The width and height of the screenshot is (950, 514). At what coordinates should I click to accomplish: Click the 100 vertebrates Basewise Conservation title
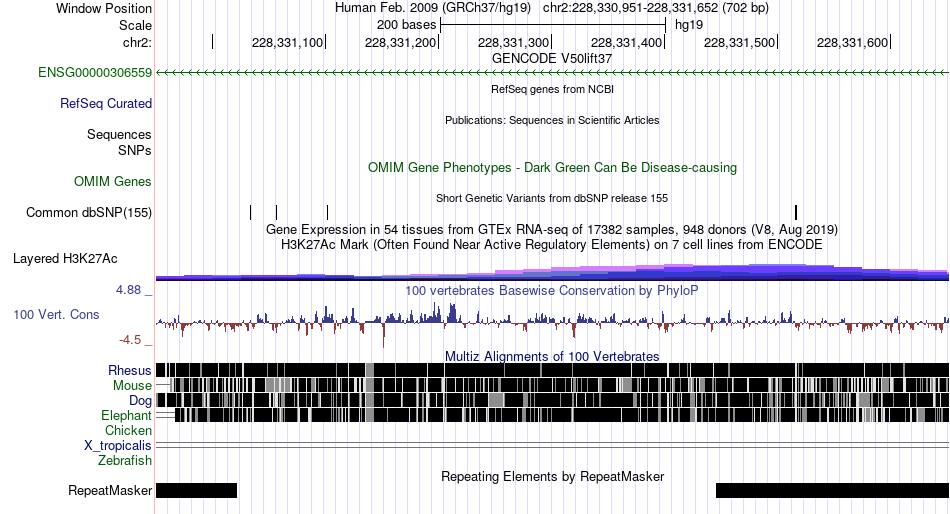(552, 290)
